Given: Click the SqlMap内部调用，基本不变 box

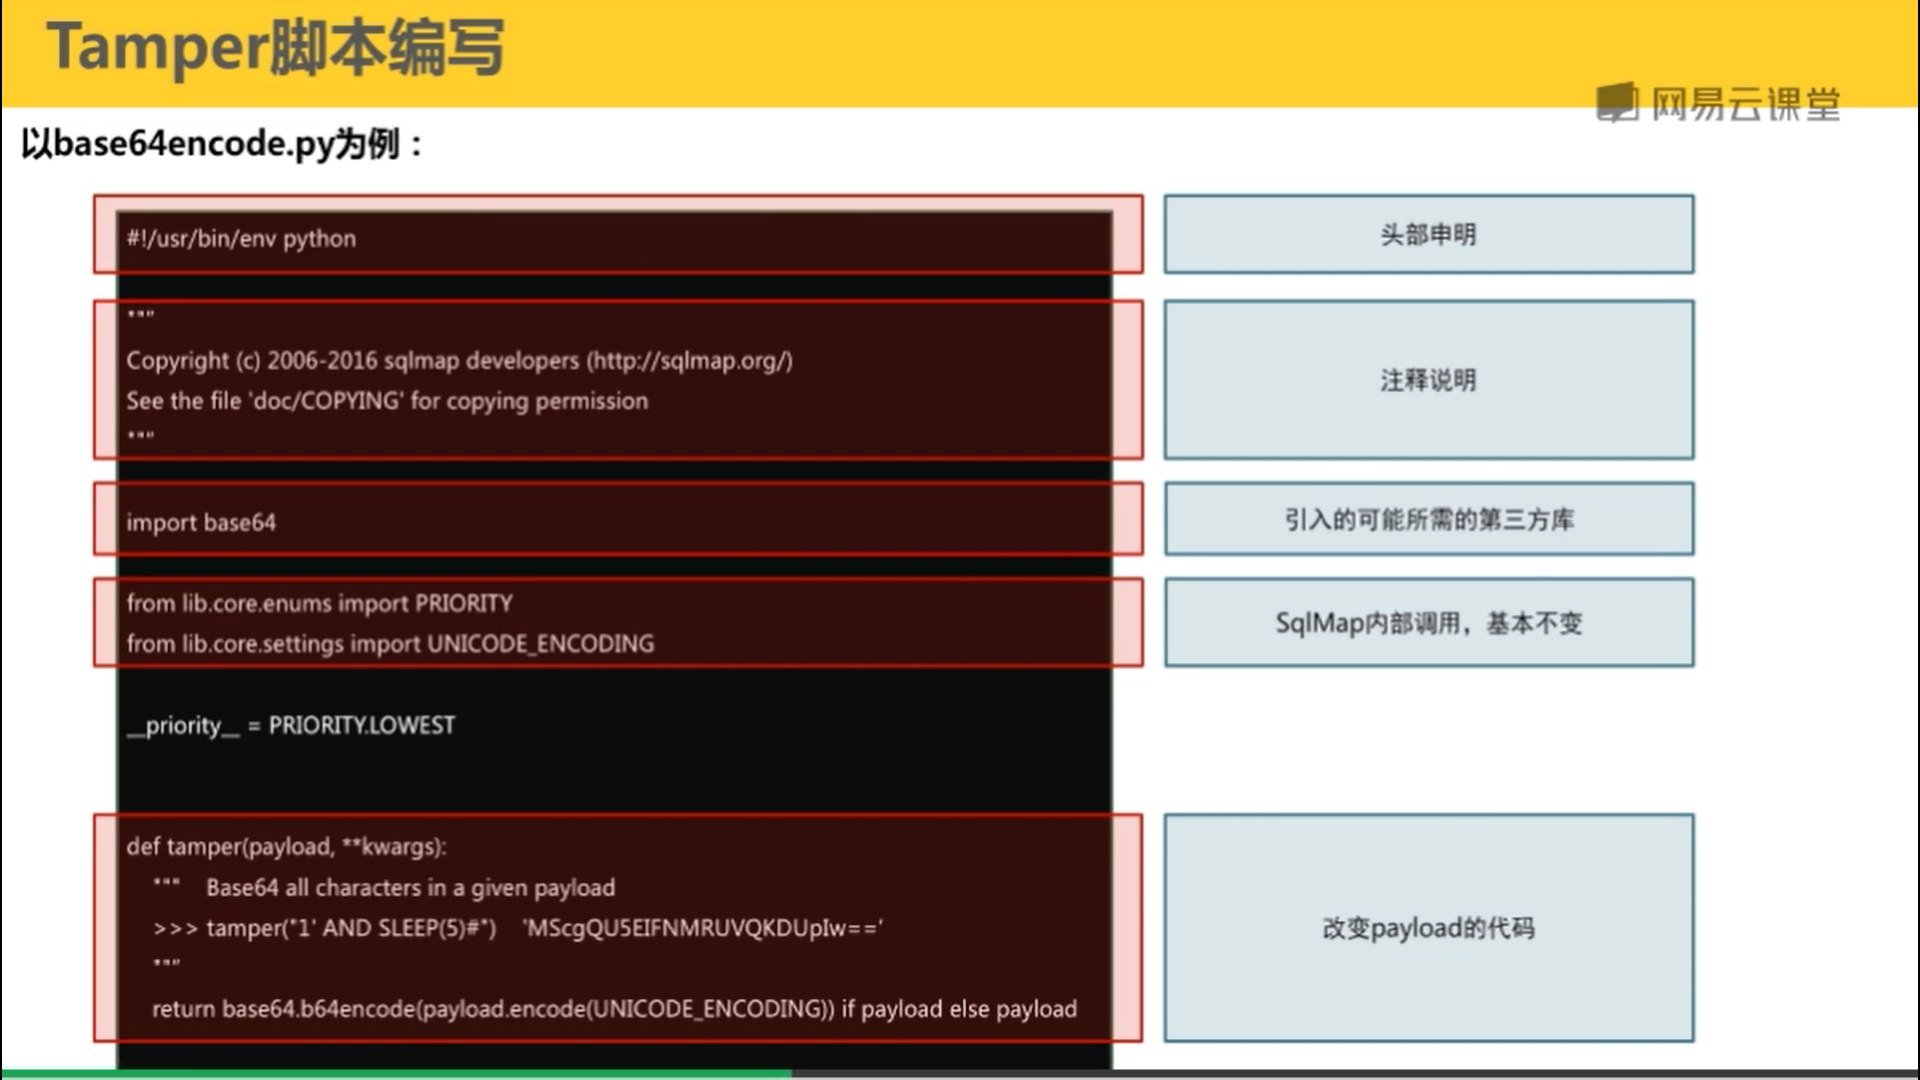Looking at the screenshot, I should pos(1428,623).
